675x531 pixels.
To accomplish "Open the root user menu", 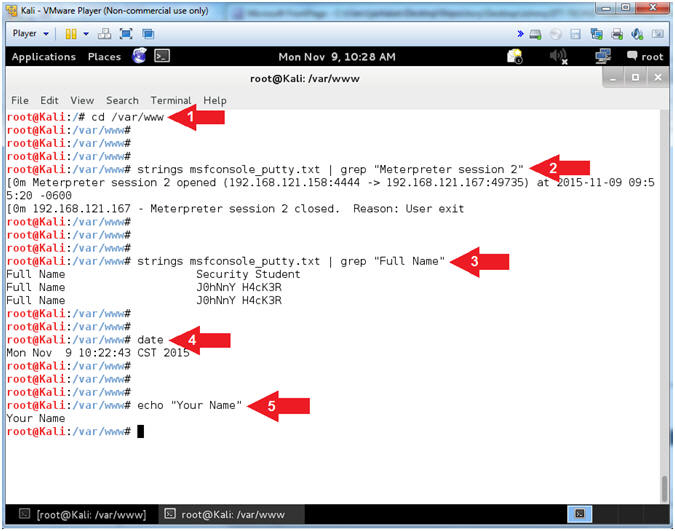I will click(x=645, y=56).
